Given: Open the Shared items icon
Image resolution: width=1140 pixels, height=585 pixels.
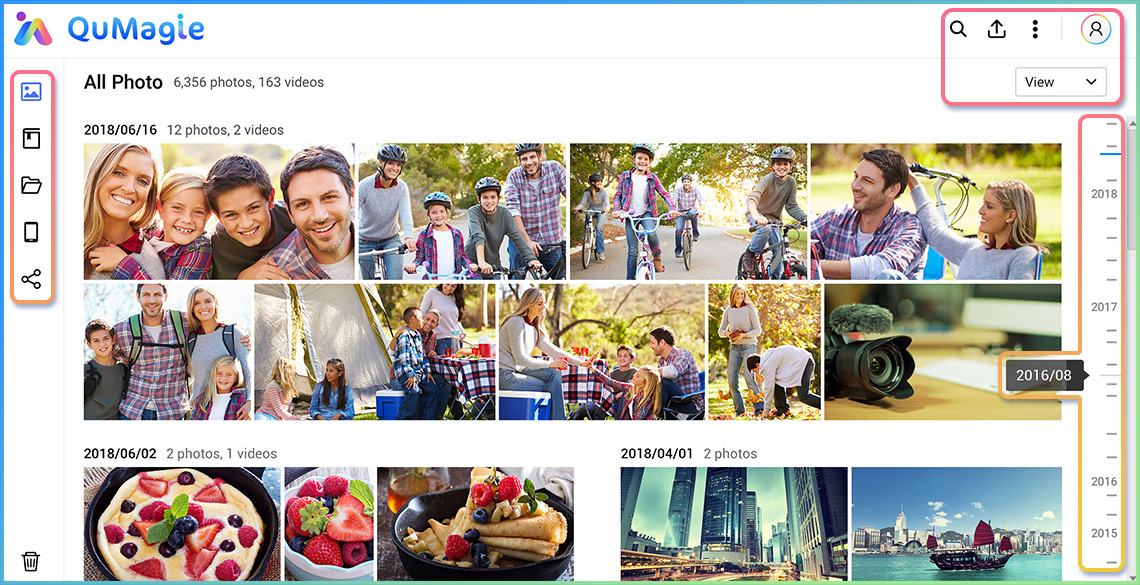Looking at the screenshot, I should coord(31,279).
